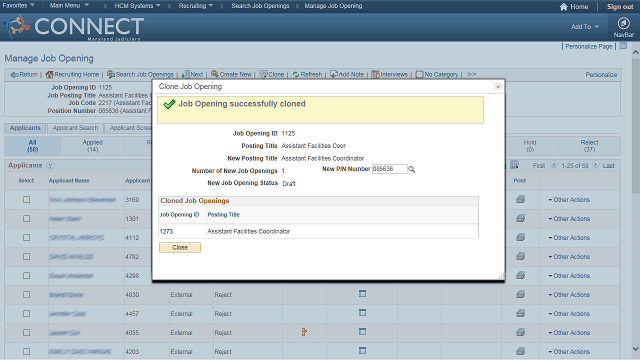Screen dimensions: 640x360
Task: Expand Other Actions for applicant 1301
Action: click(569, 219)
